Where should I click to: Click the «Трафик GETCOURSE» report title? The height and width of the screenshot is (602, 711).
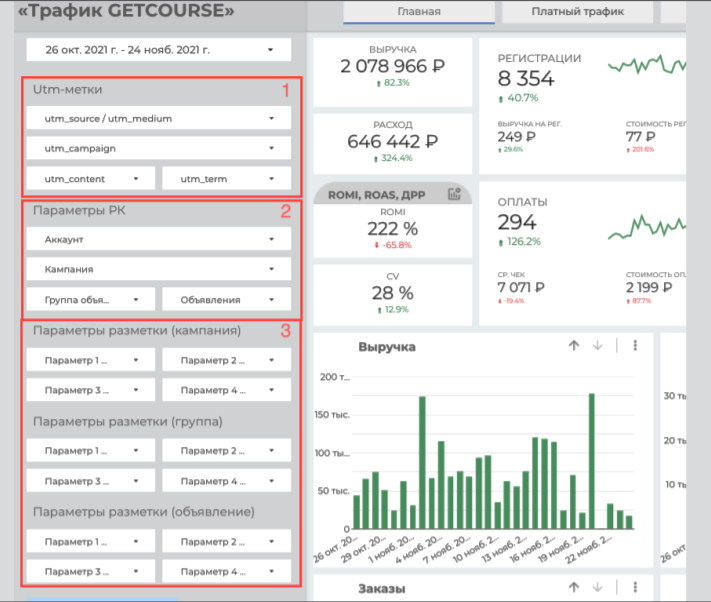(x=126, y=10)
